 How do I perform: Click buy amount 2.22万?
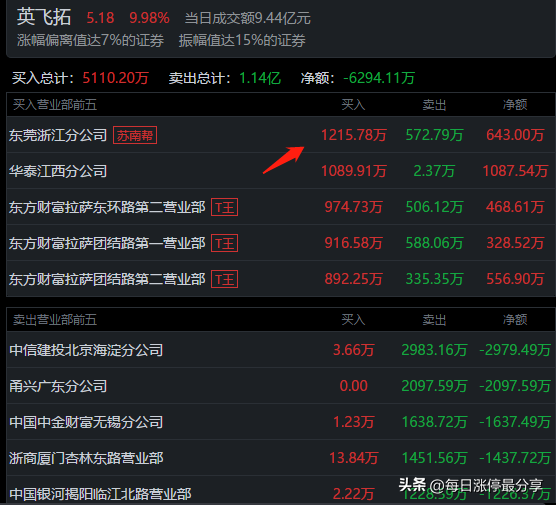pos(354,494)
